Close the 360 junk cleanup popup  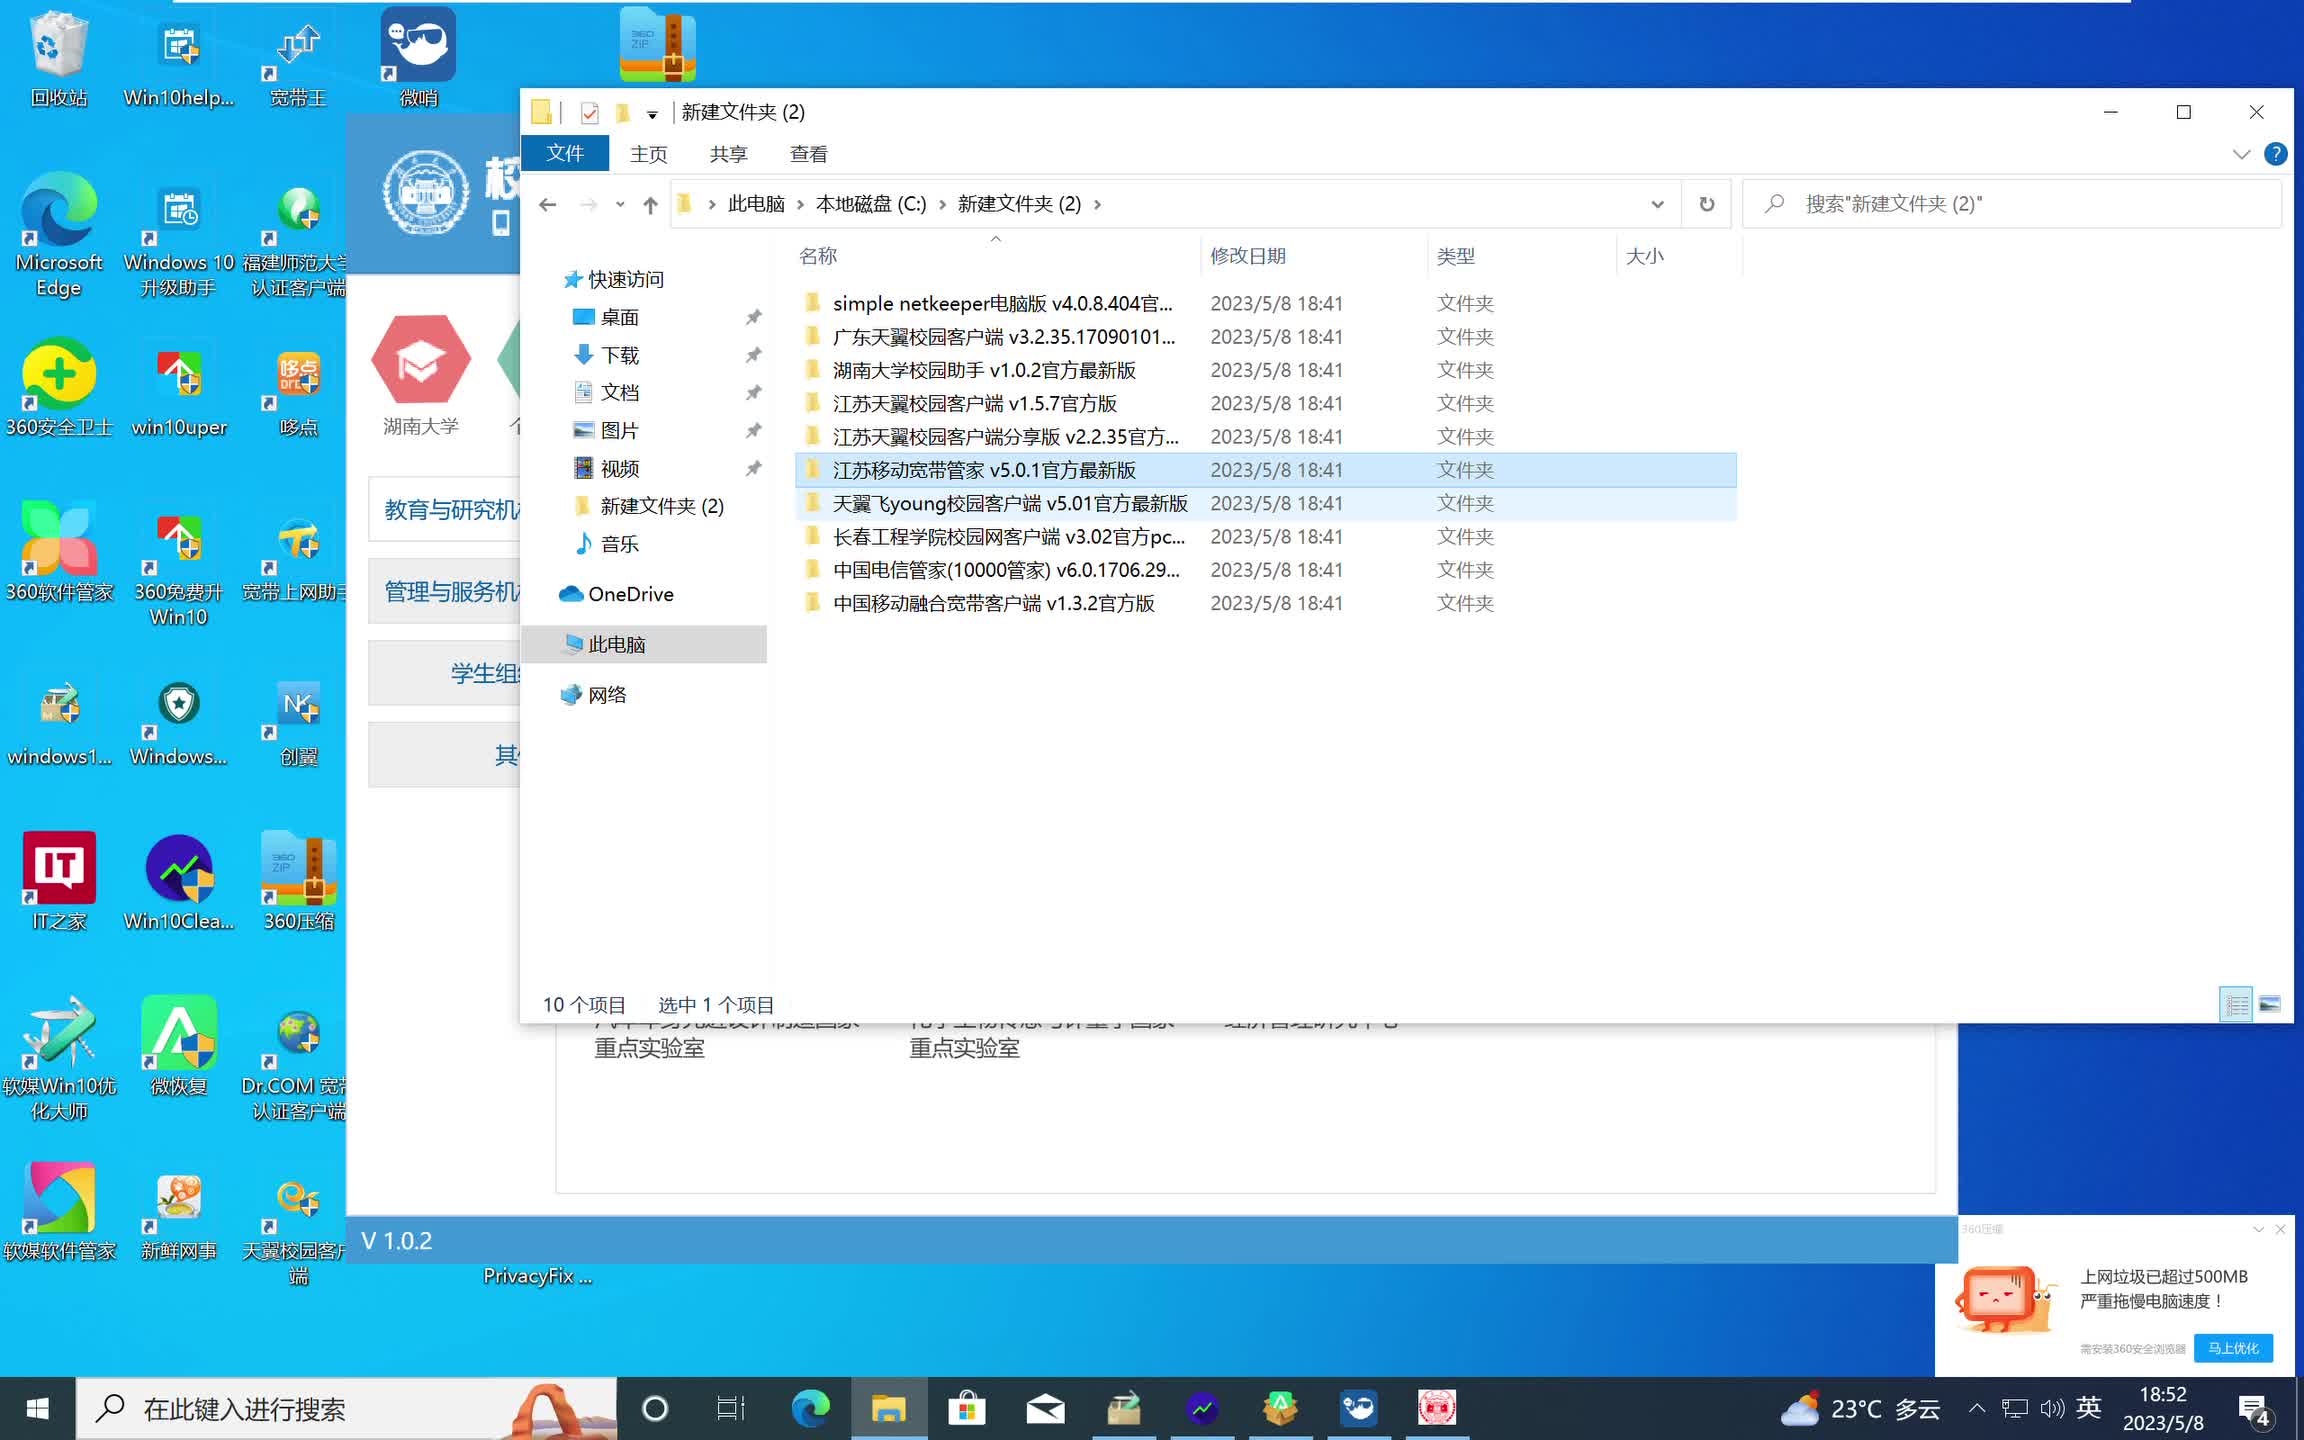pos(2280,1229)
